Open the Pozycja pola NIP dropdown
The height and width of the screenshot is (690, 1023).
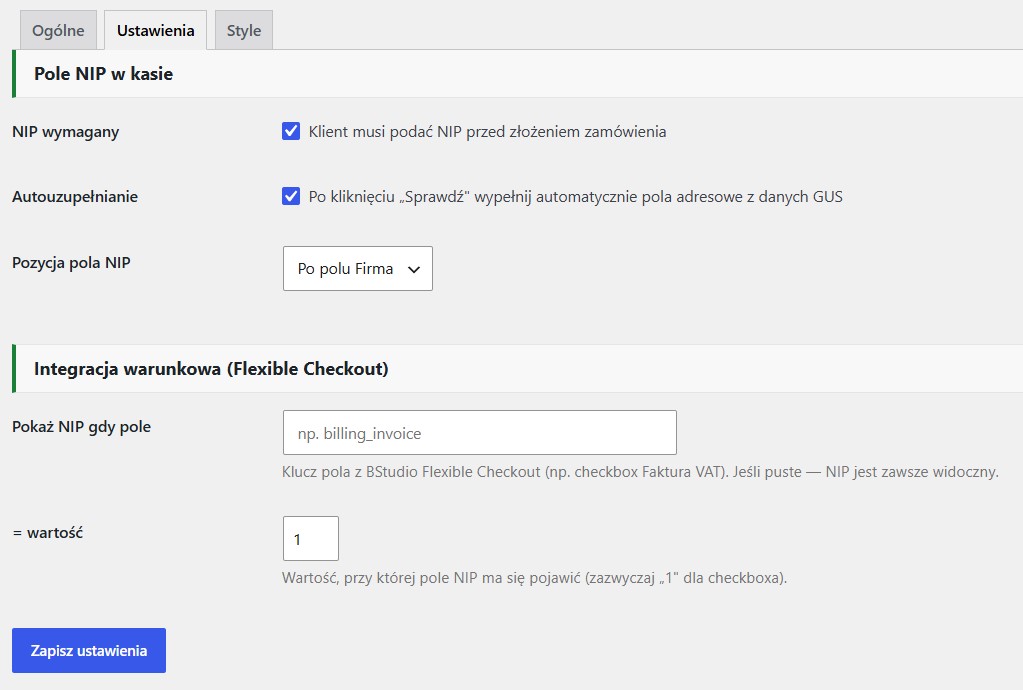pyautogui.click(x=358, y=268)
